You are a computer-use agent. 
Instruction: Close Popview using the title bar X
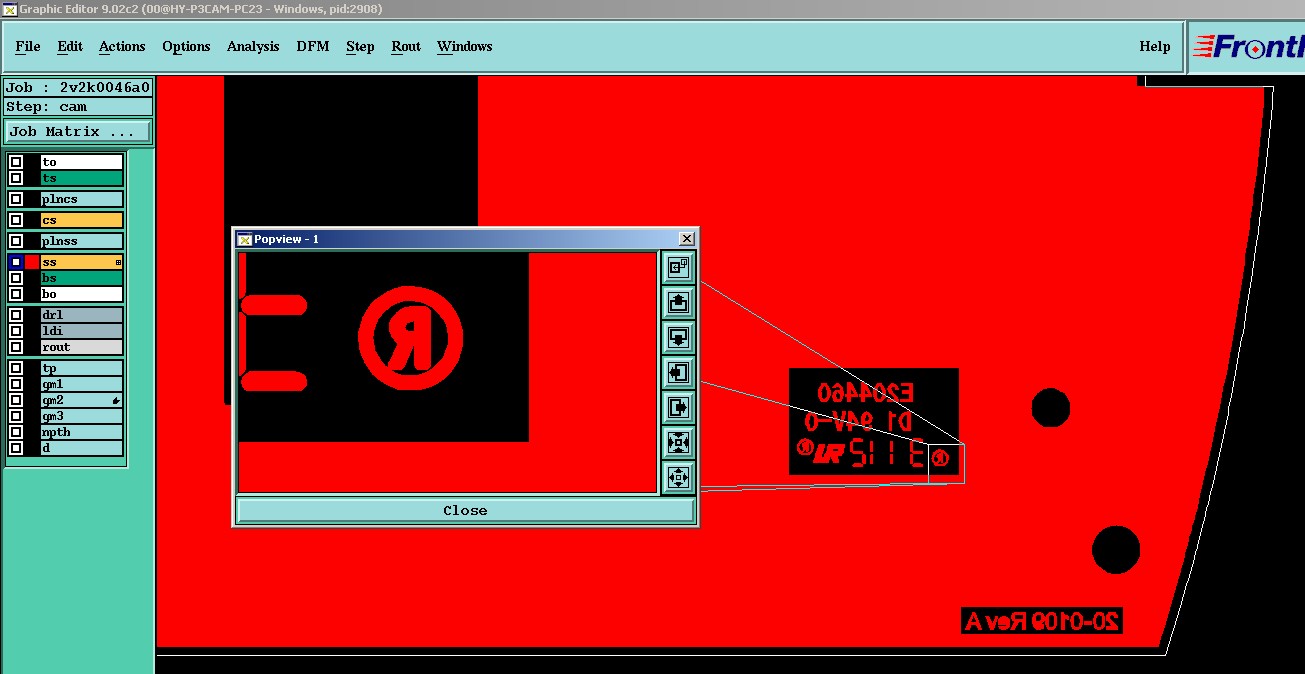686,239
